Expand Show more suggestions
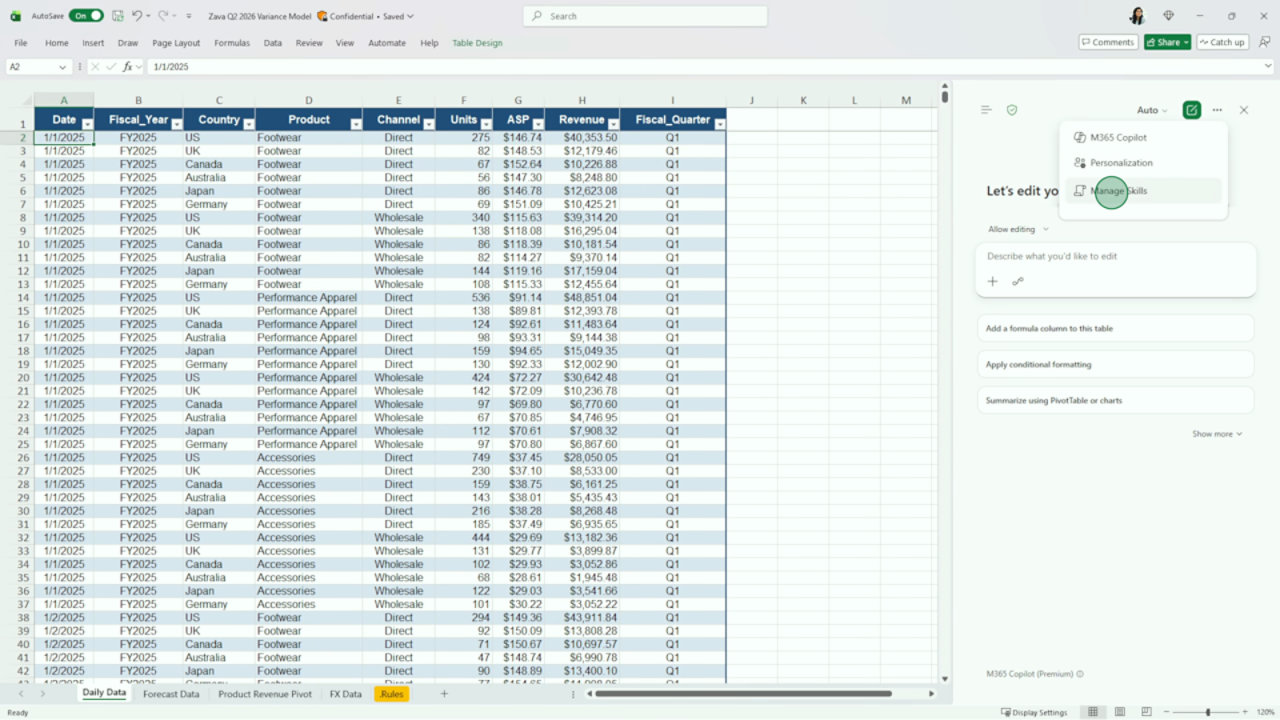1280x720 pixels. 1217,434
